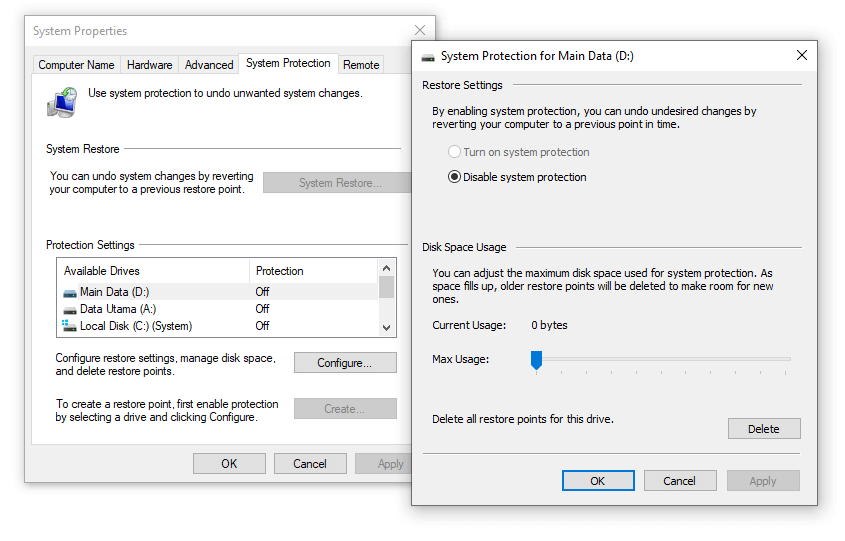
Task: Click the far right of the Max Usage slider track
Action: tap(788, 359)
